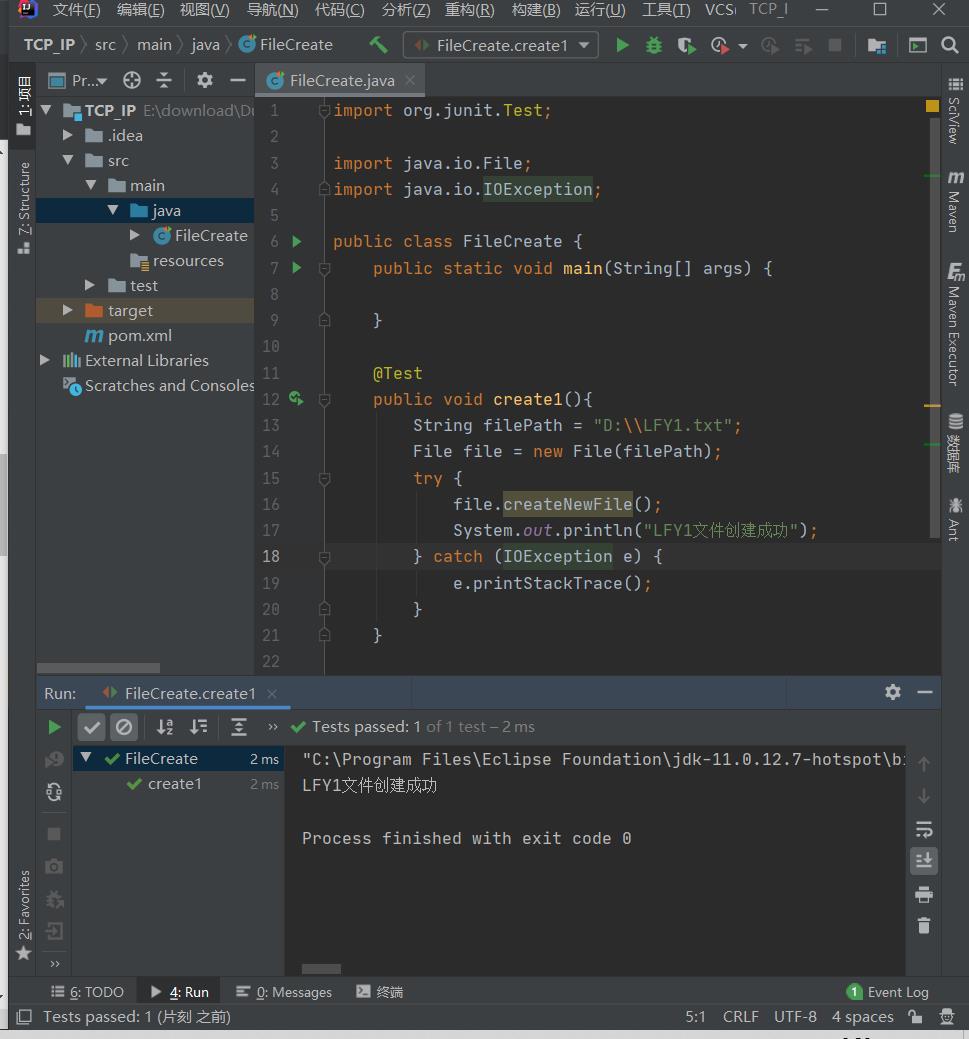The height and width of the screenshot is (1039, 969).
Task: Click the print output icon
Action: pos(924,894)
